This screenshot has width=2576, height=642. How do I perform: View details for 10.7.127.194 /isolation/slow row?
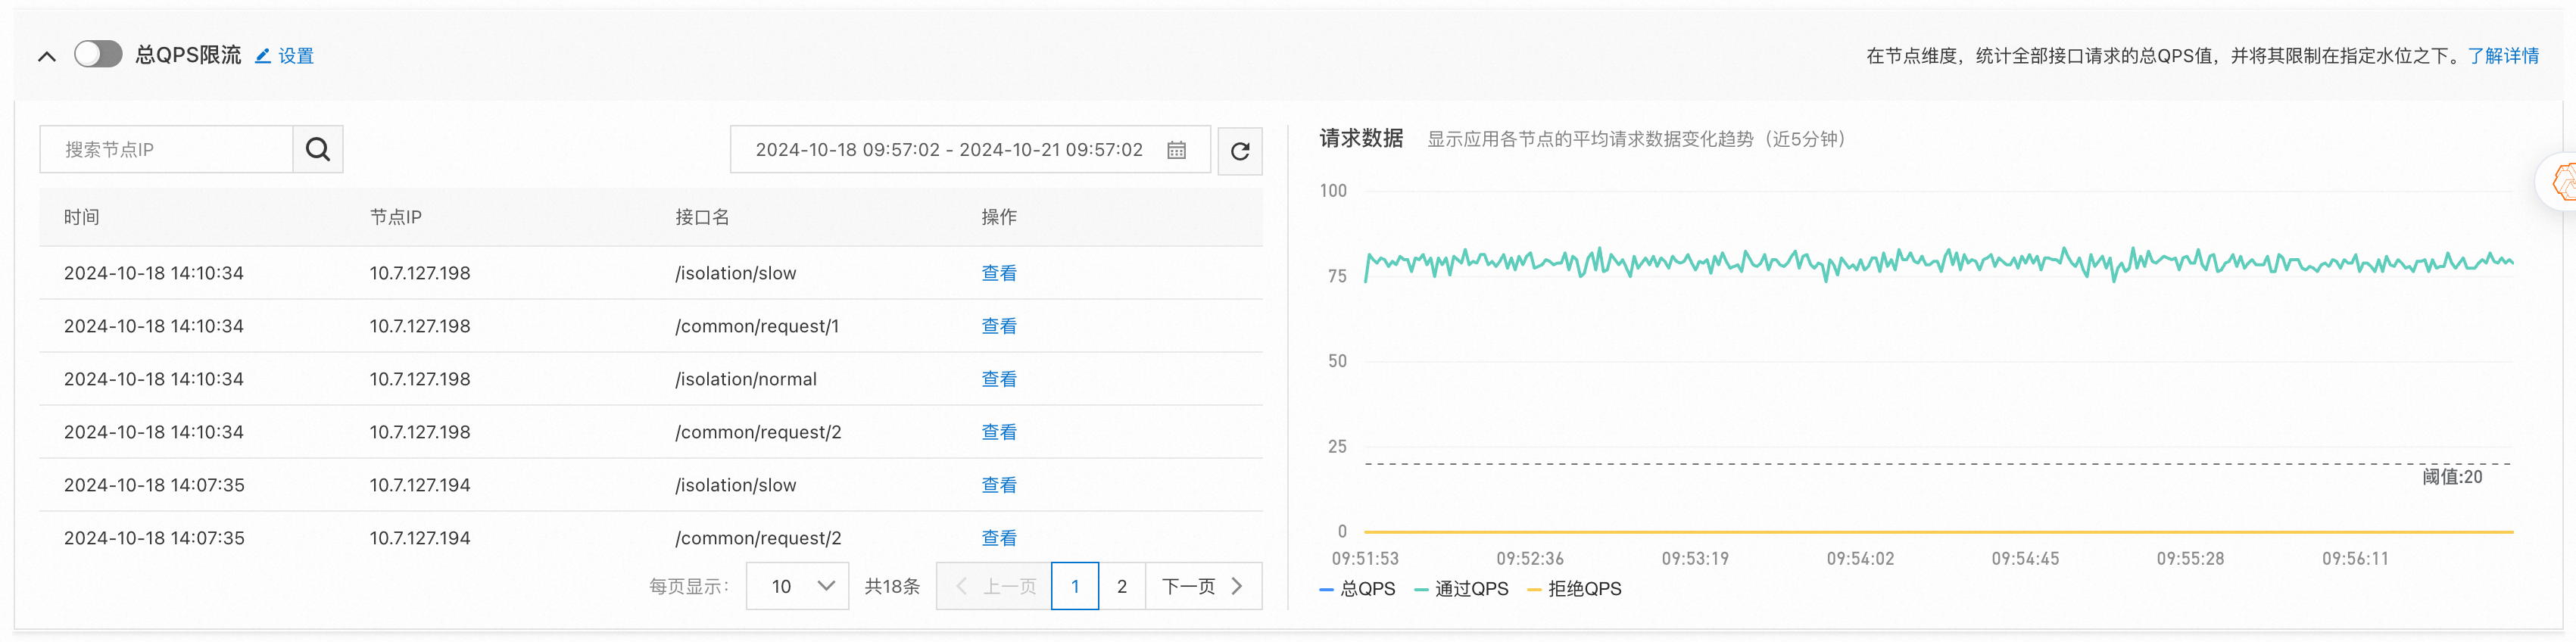point(999,485)
